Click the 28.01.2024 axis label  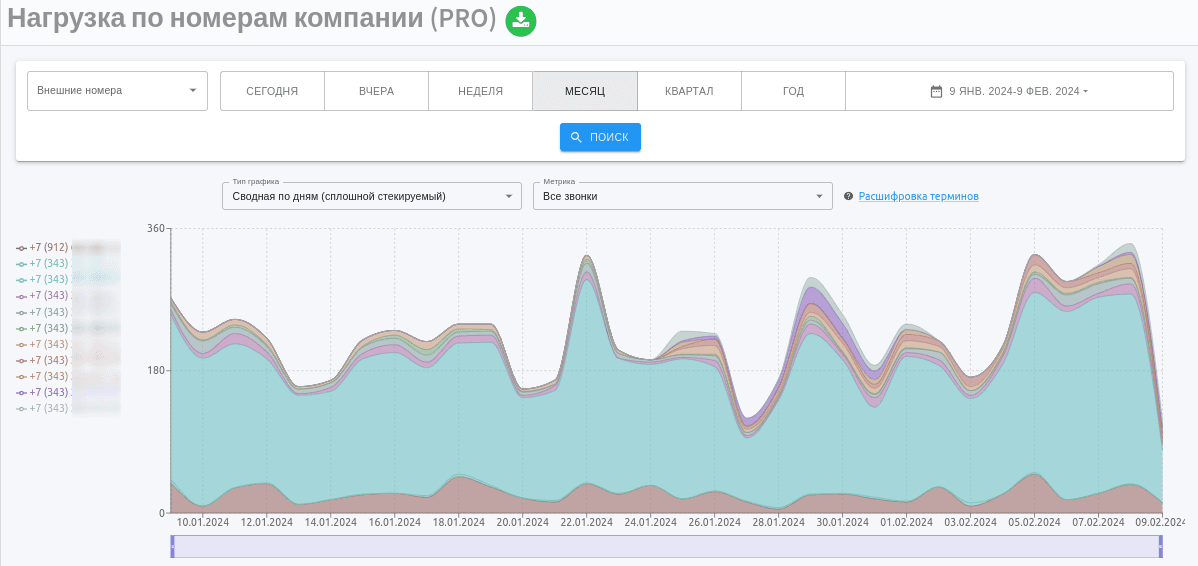pyautogui.click(x=778, y=523)
